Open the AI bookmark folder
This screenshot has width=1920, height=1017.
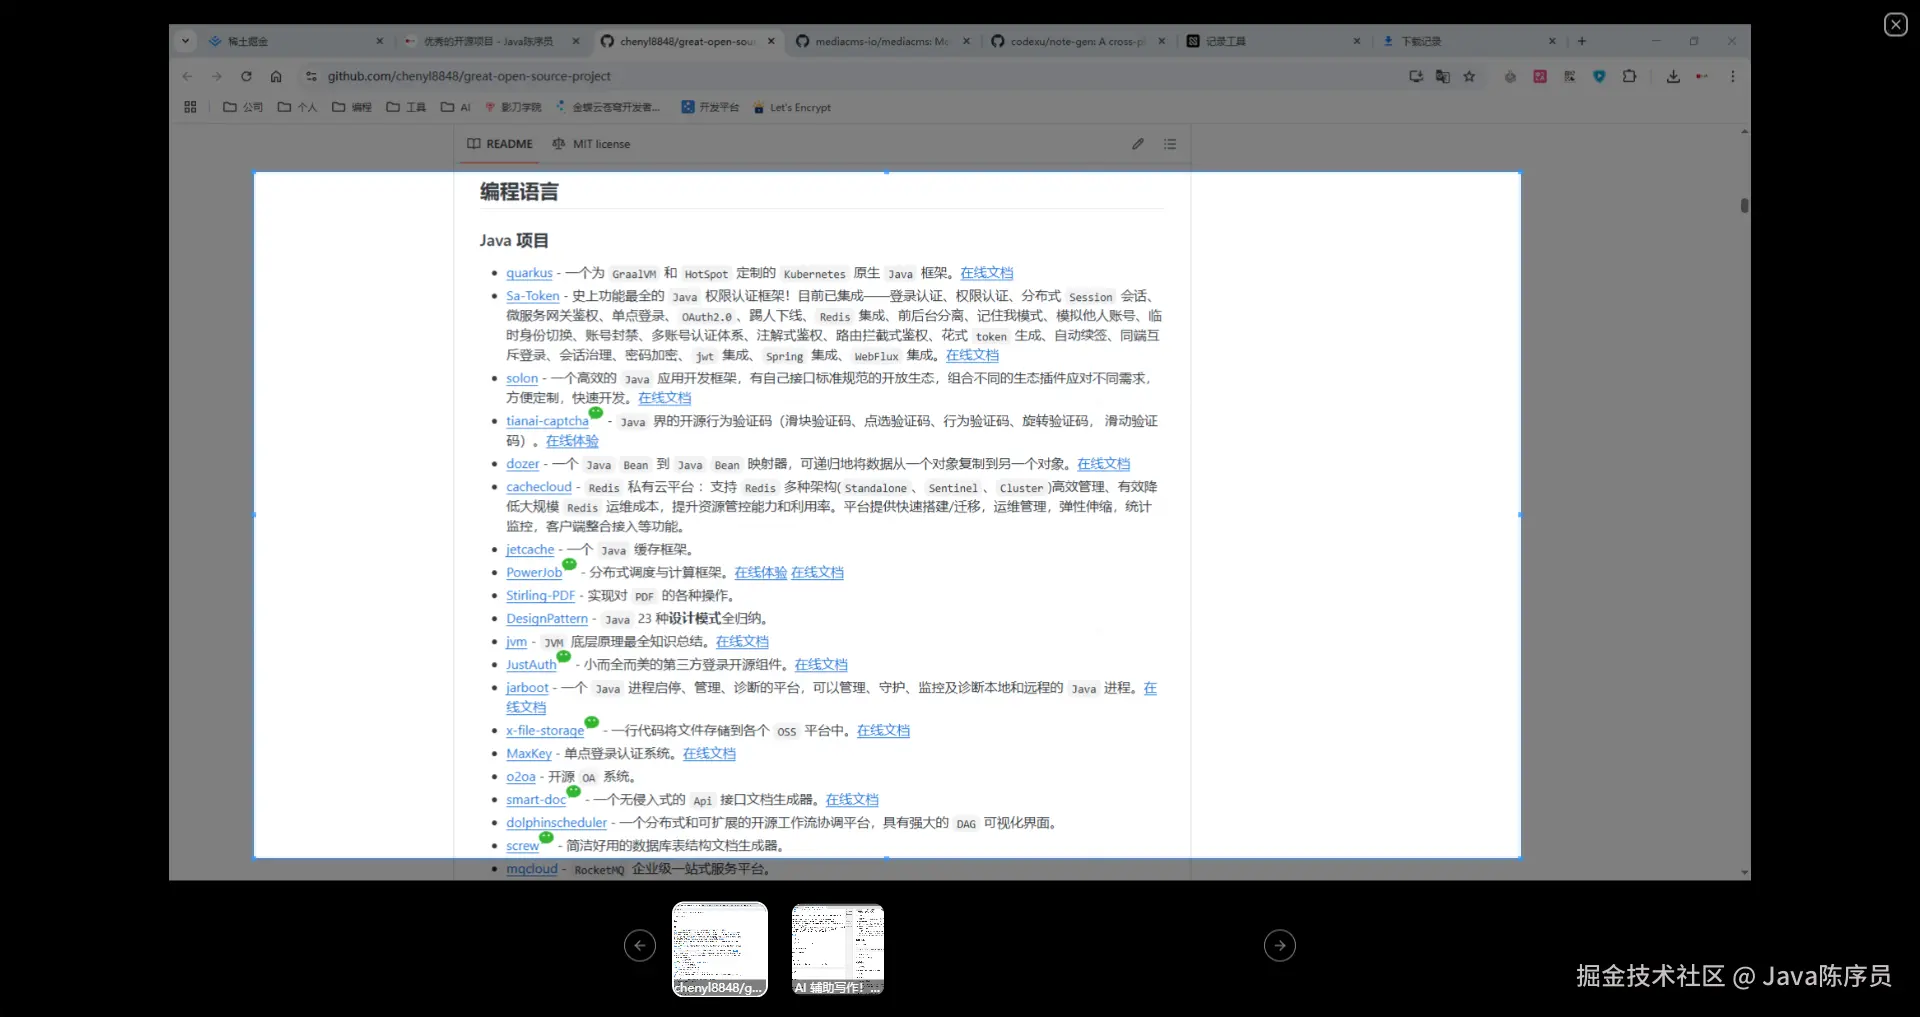pyautogui.click(x=456, y=107)
